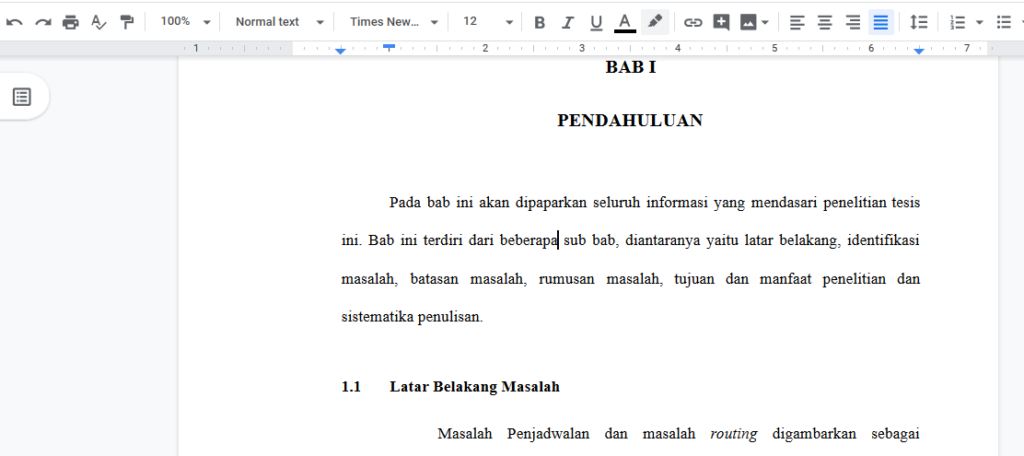Image resolution: width=1024 pixels, height=456 pixels.
Task: Open the line spacing options icon
Action: point(918,22)
